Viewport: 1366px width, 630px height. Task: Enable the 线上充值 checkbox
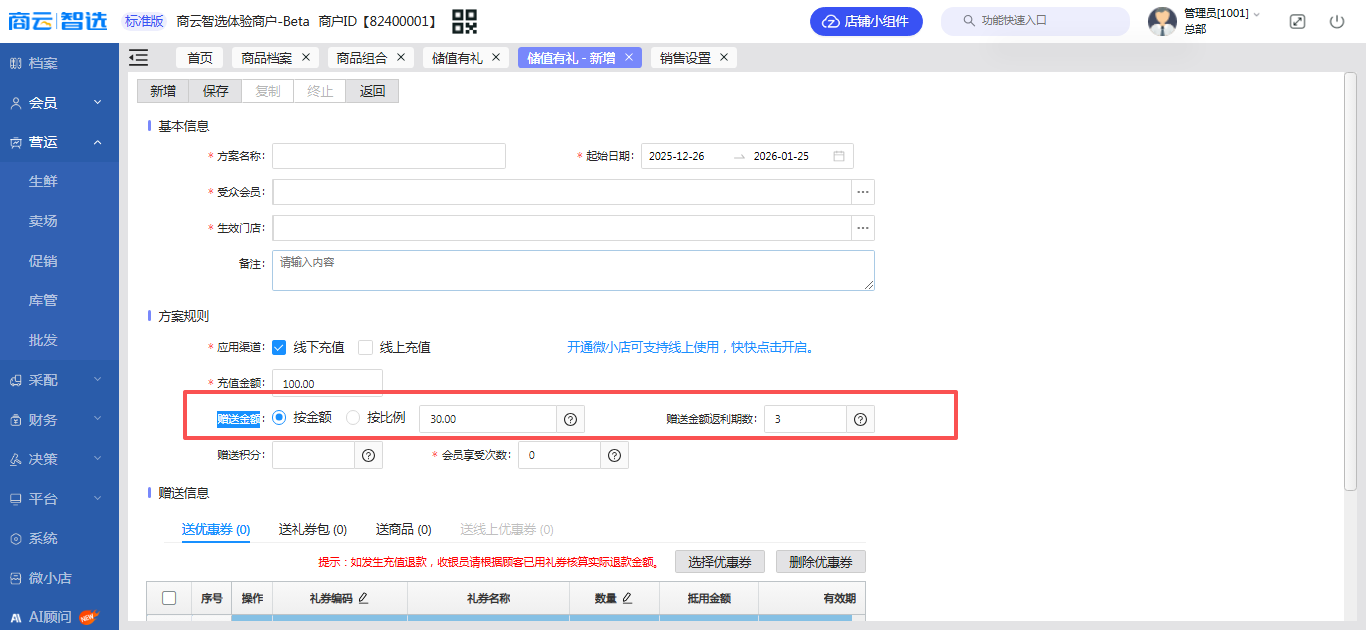[366, 348]
